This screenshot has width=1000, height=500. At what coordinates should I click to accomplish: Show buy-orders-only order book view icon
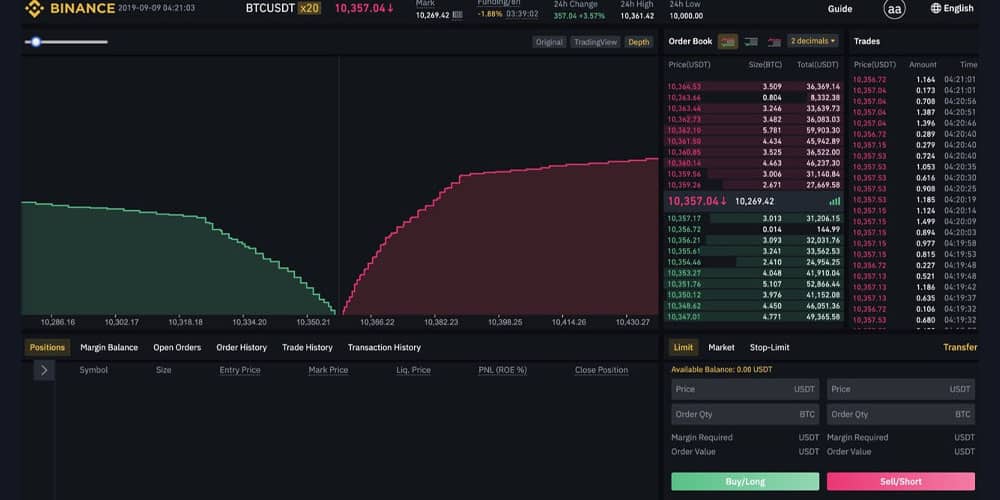751,41
